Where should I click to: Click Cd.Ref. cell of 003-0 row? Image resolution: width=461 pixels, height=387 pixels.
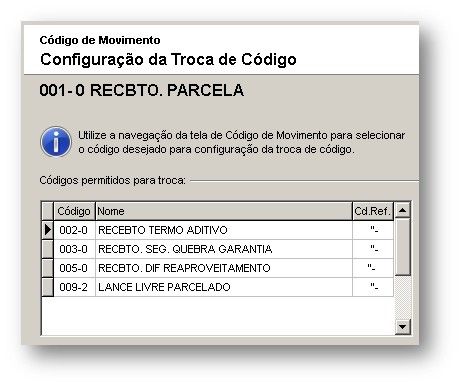coord(373,249)
